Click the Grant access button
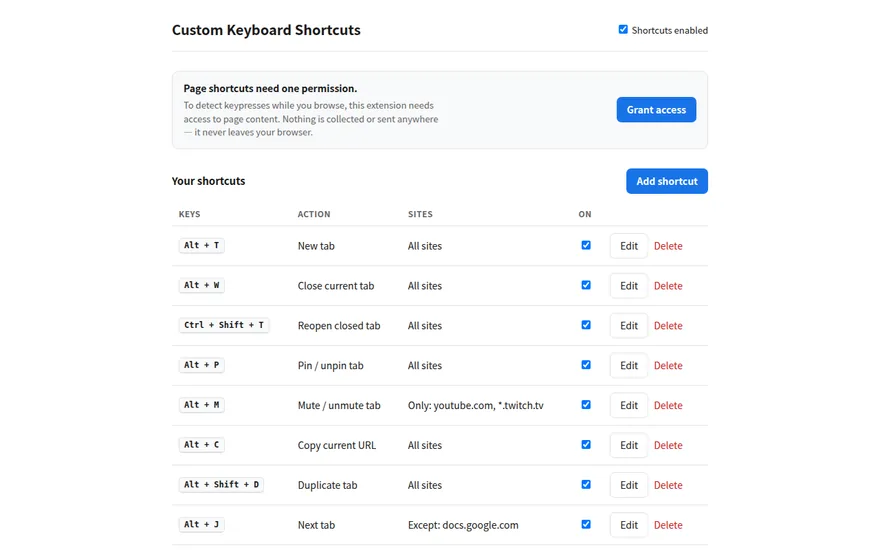Screen dimensions: 880x550 click(x=656, y=110)
